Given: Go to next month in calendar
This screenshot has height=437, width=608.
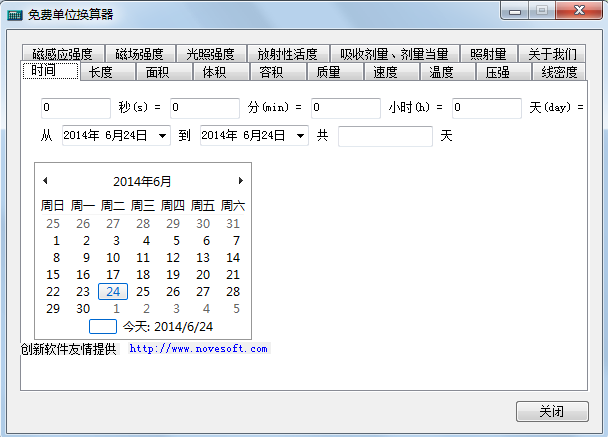Looking at the screenshot, I should point(240,181).
